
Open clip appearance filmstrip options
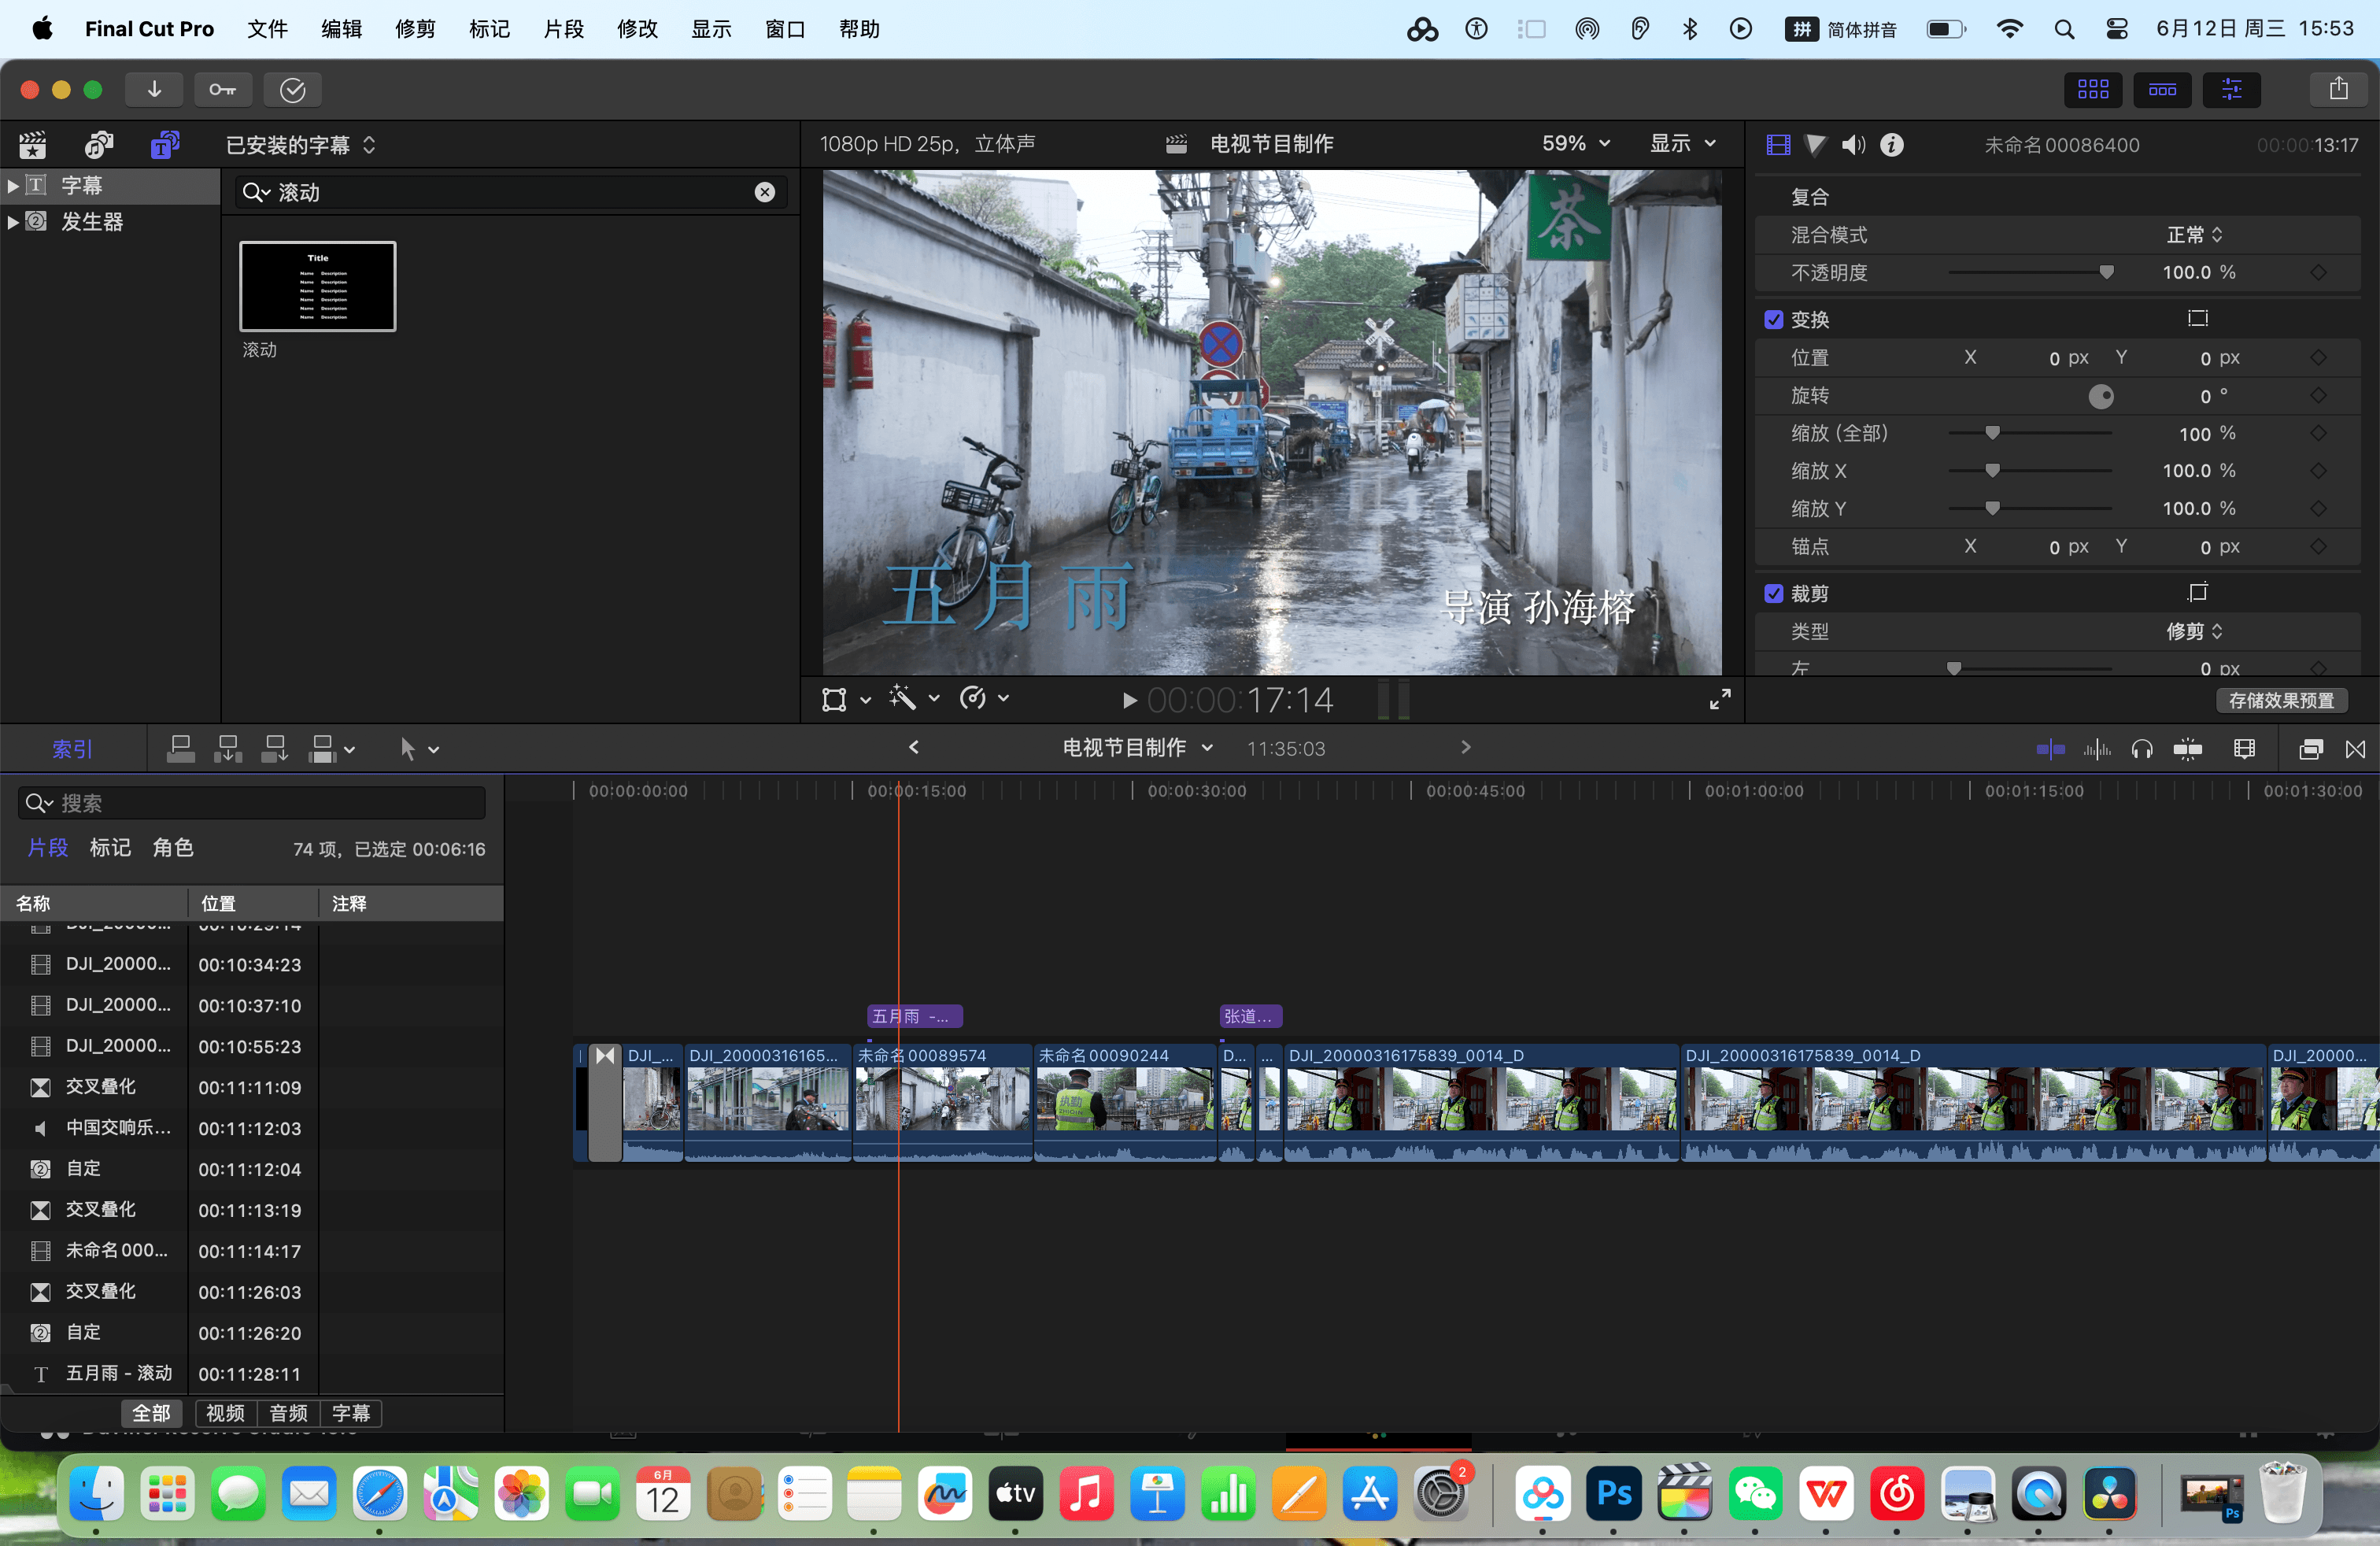pos(2244,749)
